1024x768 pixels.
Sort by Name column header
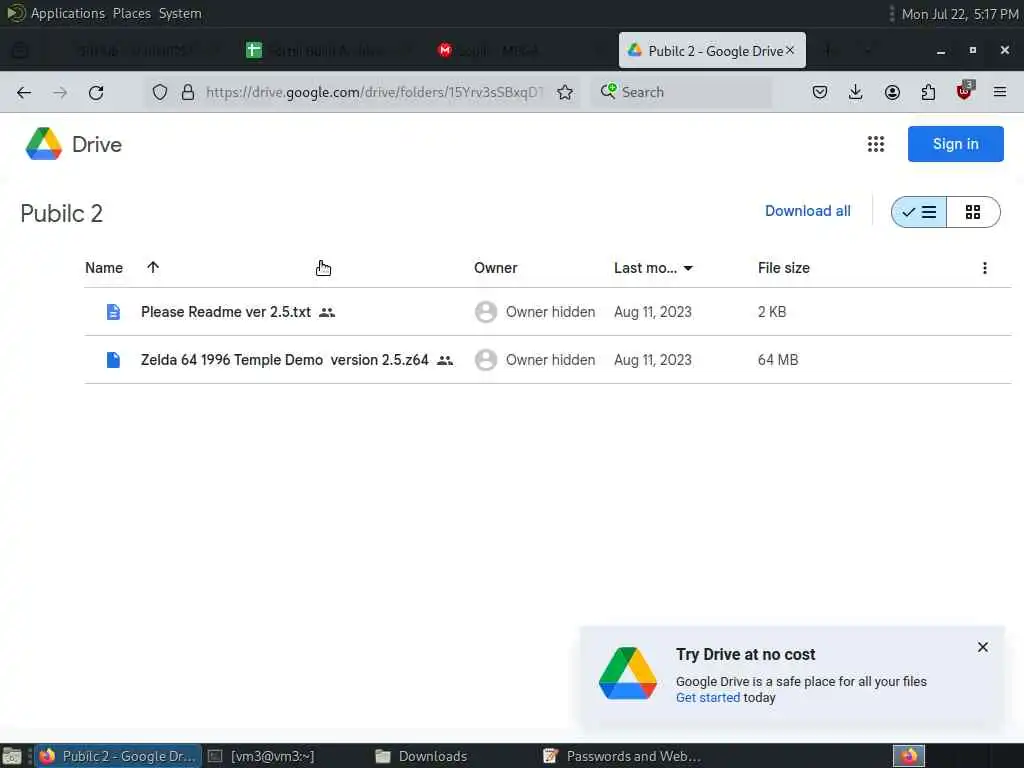[x=104, y=268]
